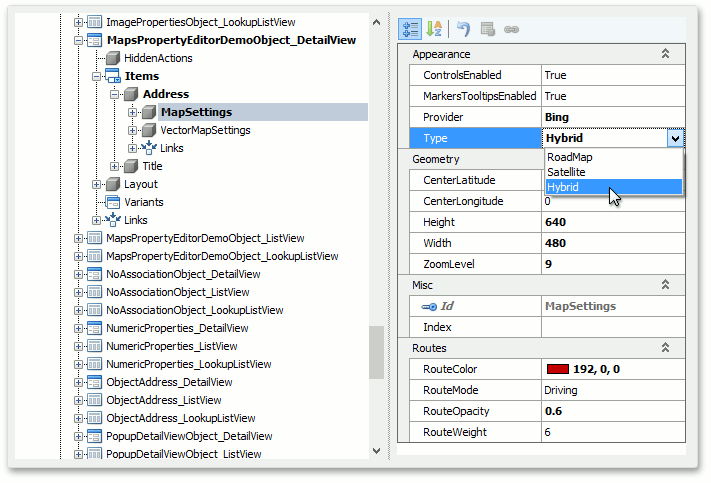Click the Links icon under Address
Image resolution: width=711 pixels, height=483 pixels.
(149, 148)
